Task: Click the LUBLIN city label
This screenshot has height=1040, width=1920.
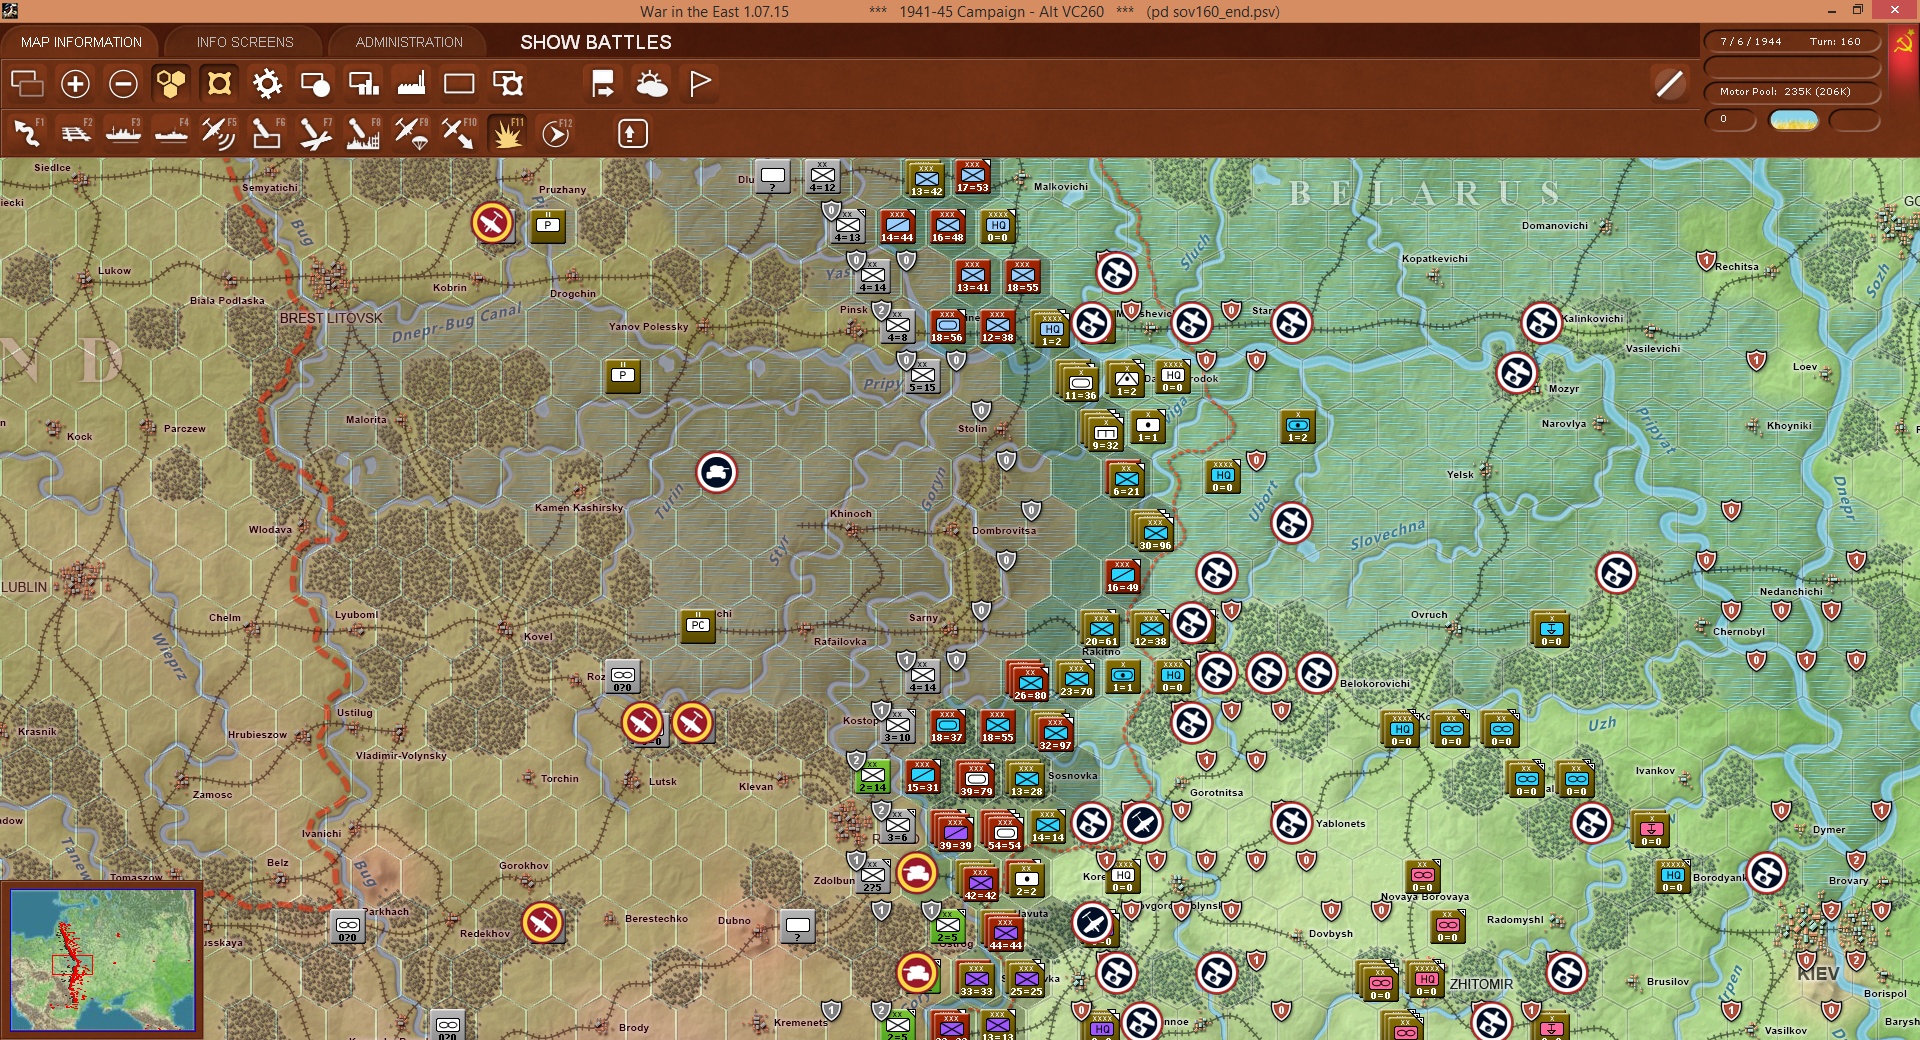Action: [24, 587]
